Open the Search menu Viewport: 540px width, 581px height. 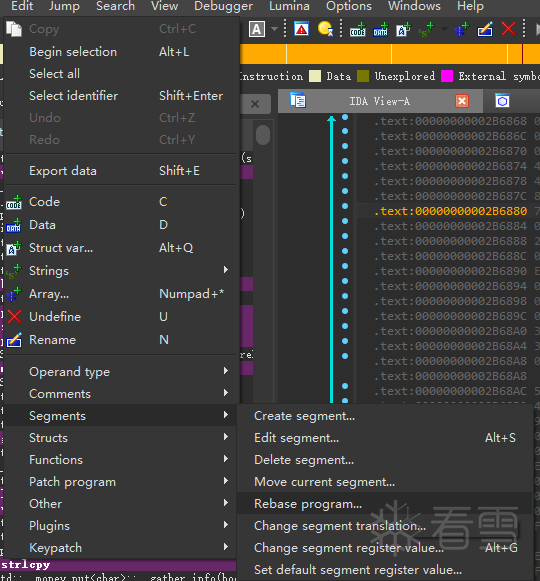point(115,6)
